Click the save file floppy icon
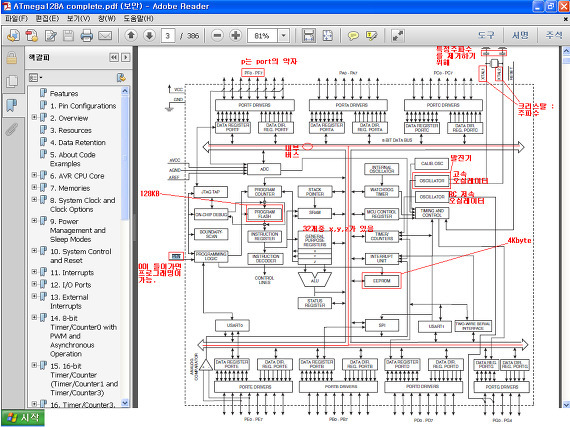The height and width of the screenshot is (427, 570). (68, 35)
